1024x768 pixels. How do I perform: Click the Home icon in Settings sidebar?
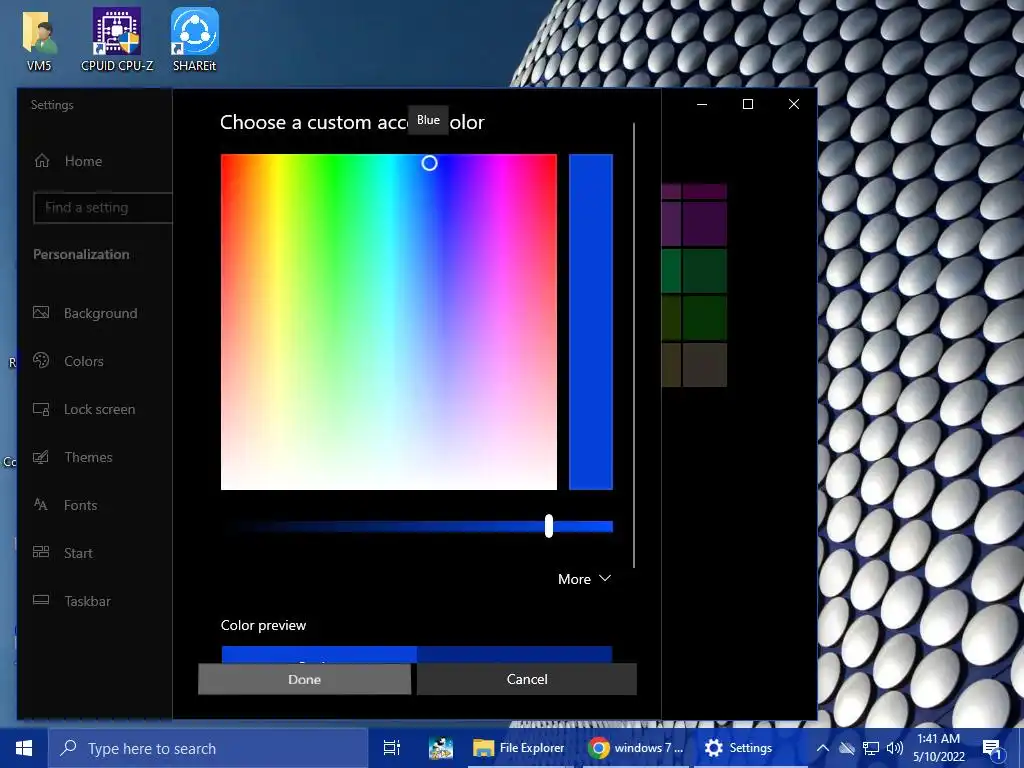pos(42,161)
